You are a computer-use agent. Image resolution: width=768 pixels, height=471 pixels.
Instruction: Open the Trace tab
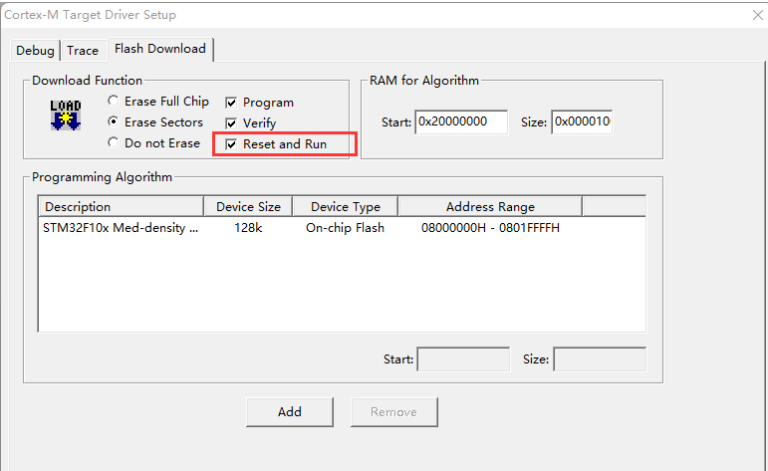pyautogui.click(x=83, y=50)
